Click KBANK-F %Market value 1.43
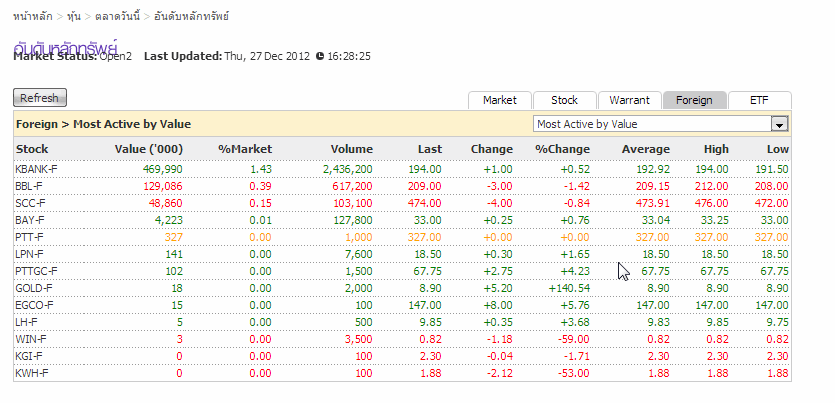This screenshot has width=835, height=403. pos(260,169)
